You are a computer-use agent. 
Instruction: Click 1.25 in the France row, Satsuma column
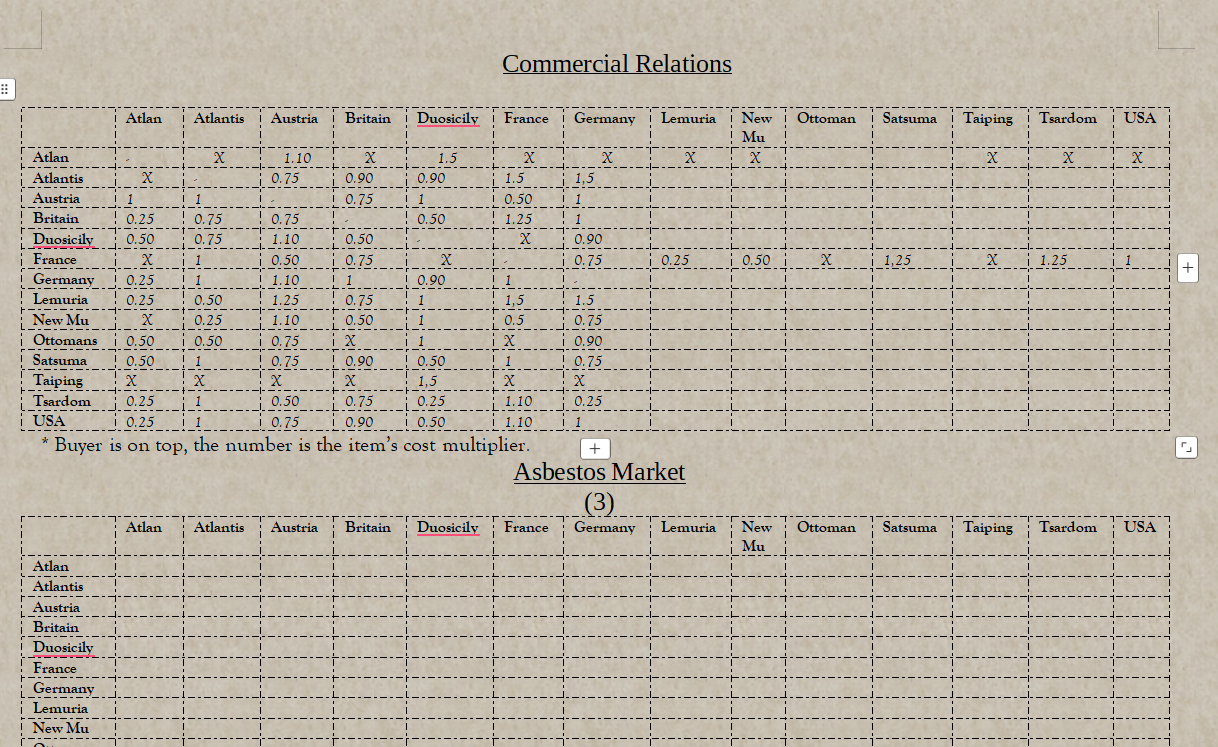(897, 260)
